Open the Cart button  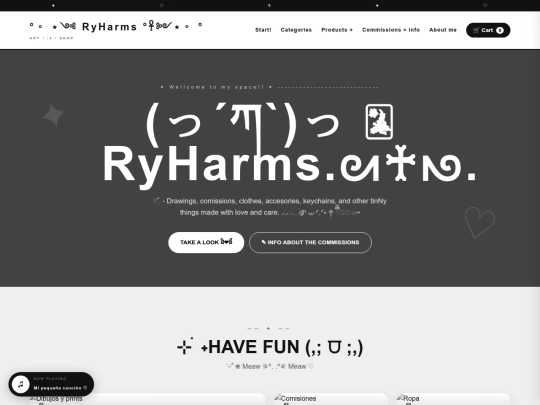coord(488,30)
